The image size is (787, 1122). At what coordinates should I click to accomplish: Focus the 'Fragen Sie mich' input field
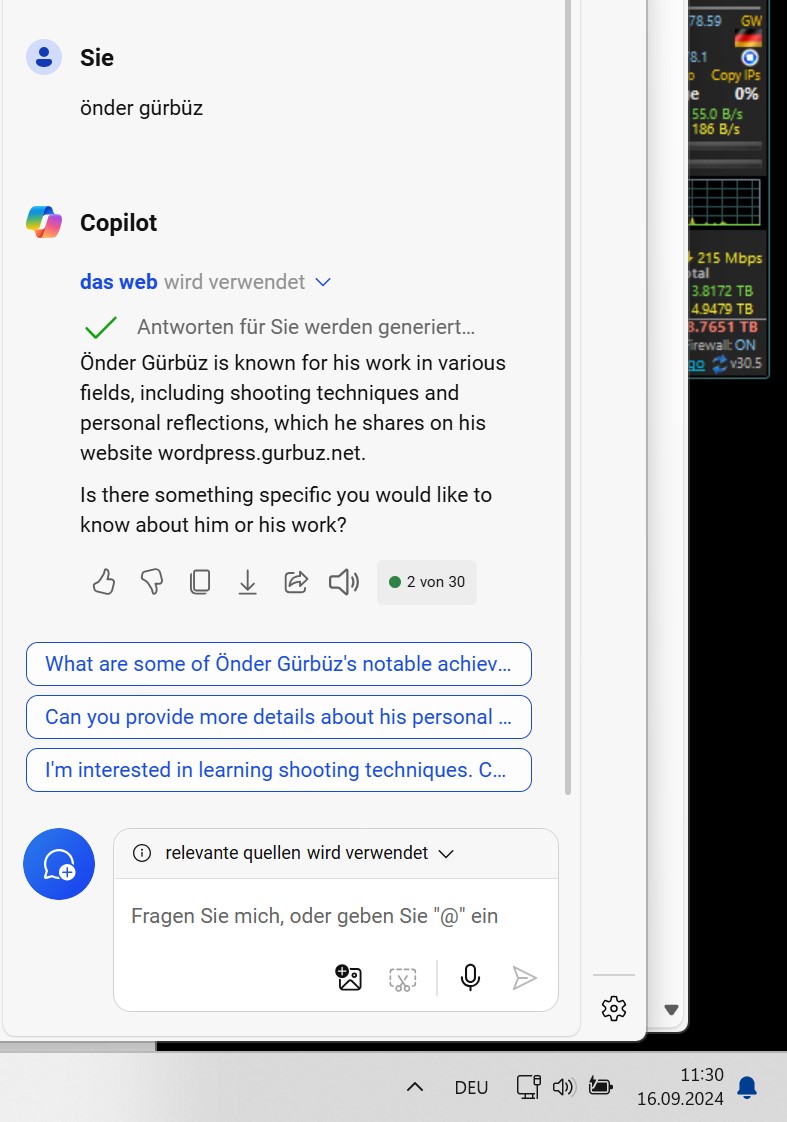coord(336,916)
